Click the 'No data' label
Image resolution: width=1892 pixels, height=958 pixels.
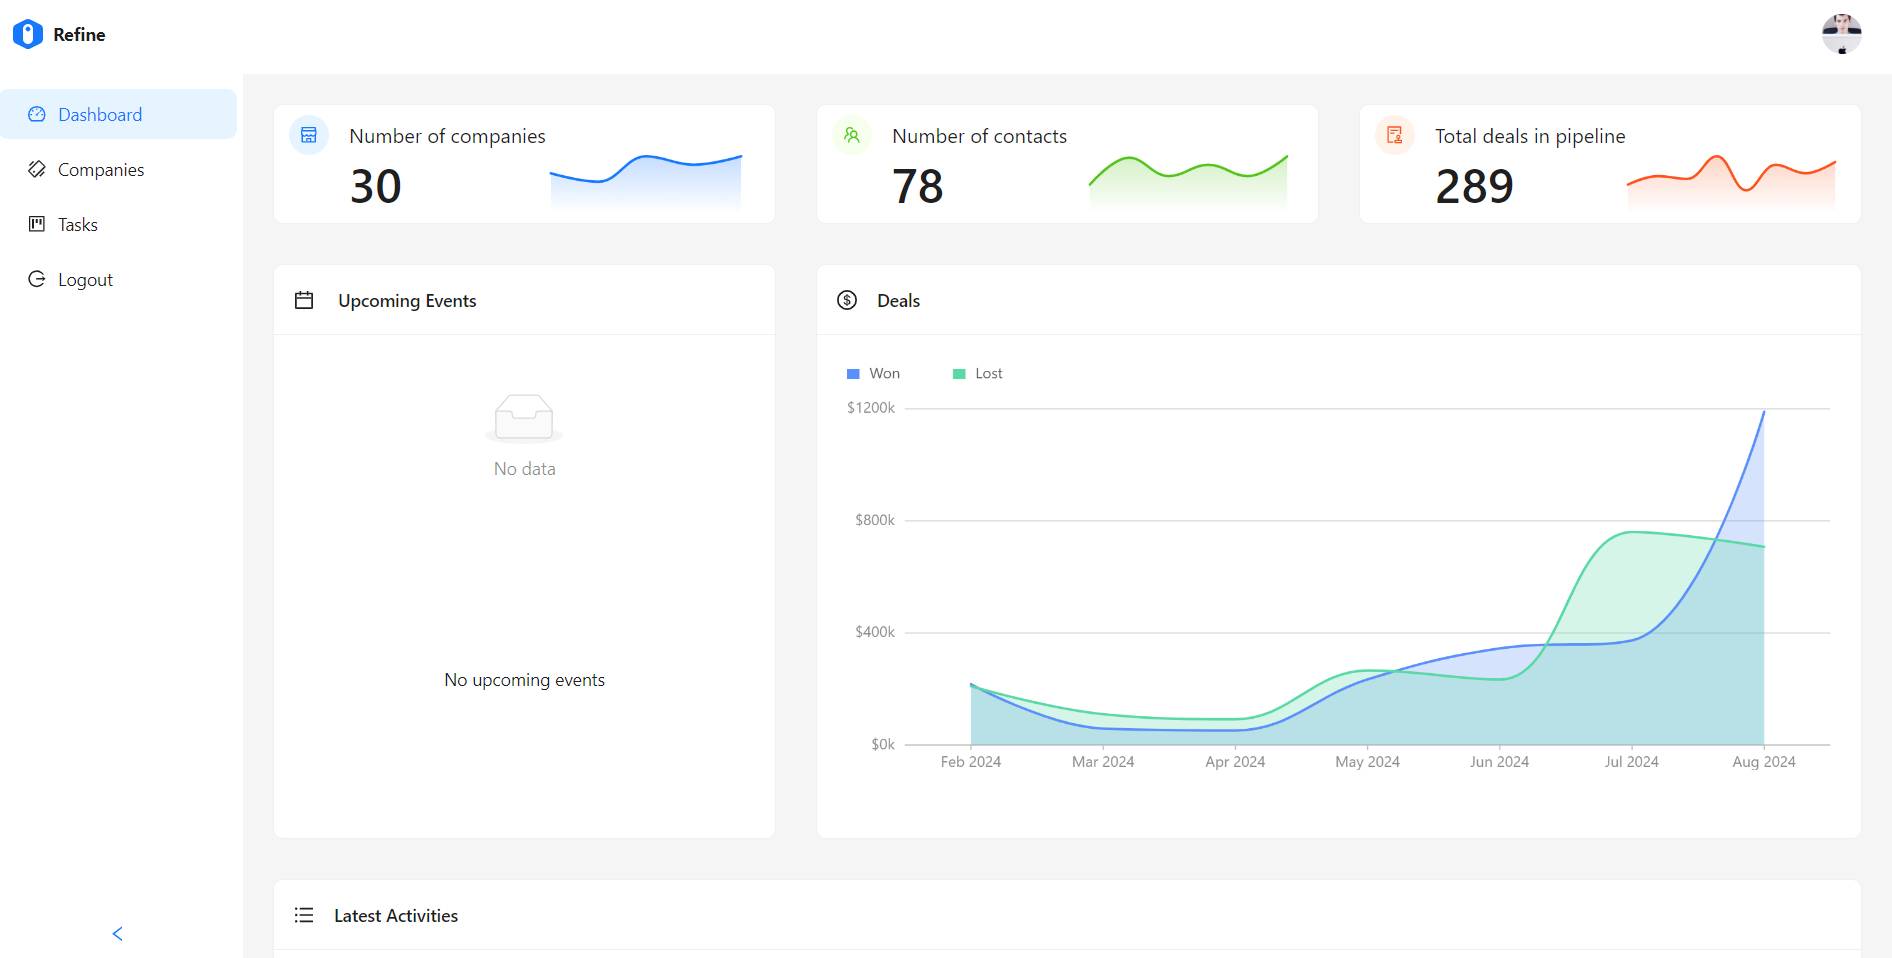coord(524,469)
